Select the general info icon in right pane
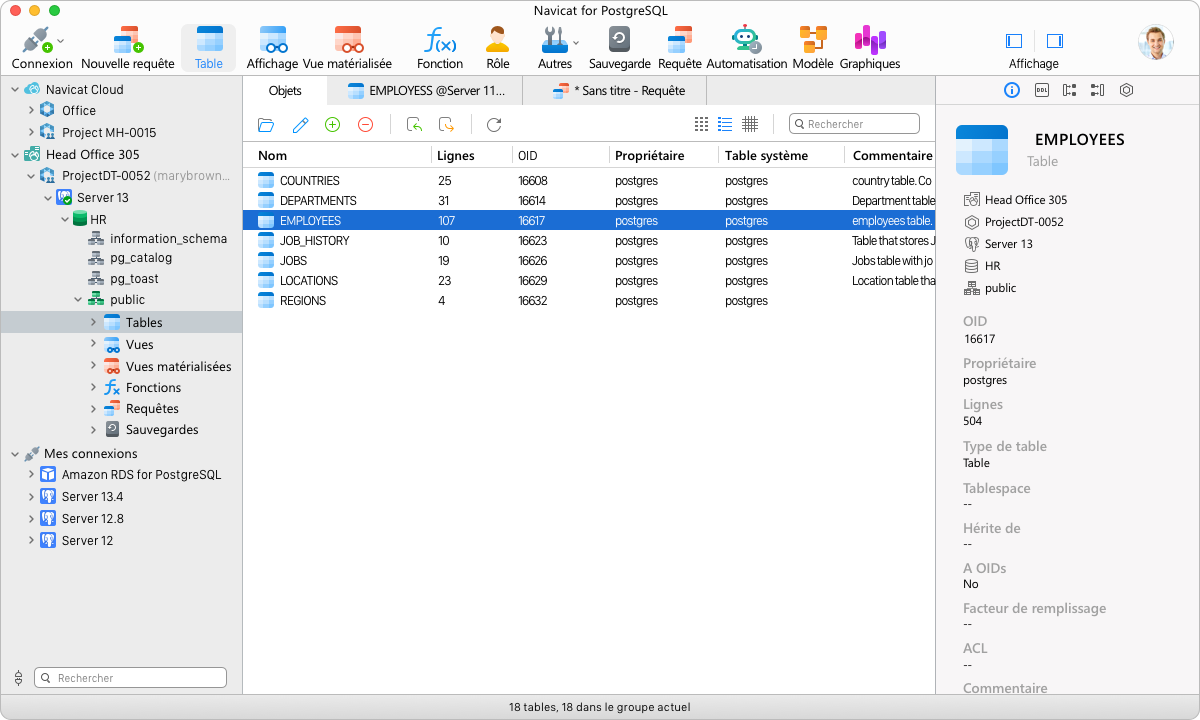The image size is (1200, 720). point(1012,90)
